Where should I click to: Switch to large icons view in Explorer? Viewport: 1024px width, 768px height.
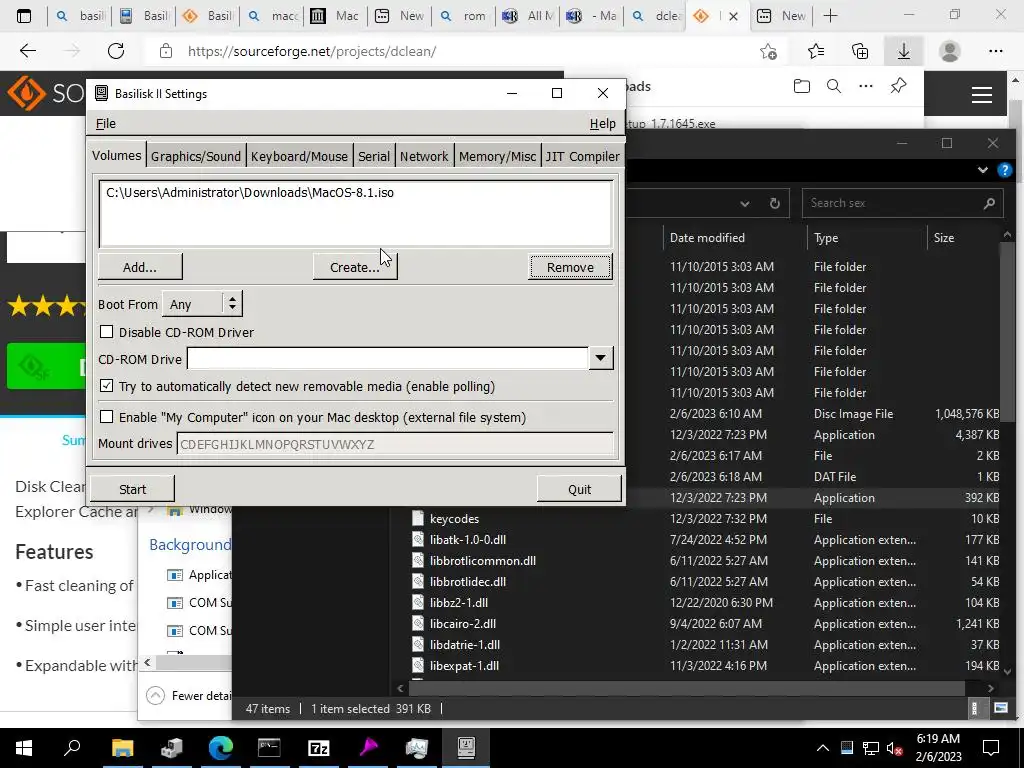point(1001,708)
